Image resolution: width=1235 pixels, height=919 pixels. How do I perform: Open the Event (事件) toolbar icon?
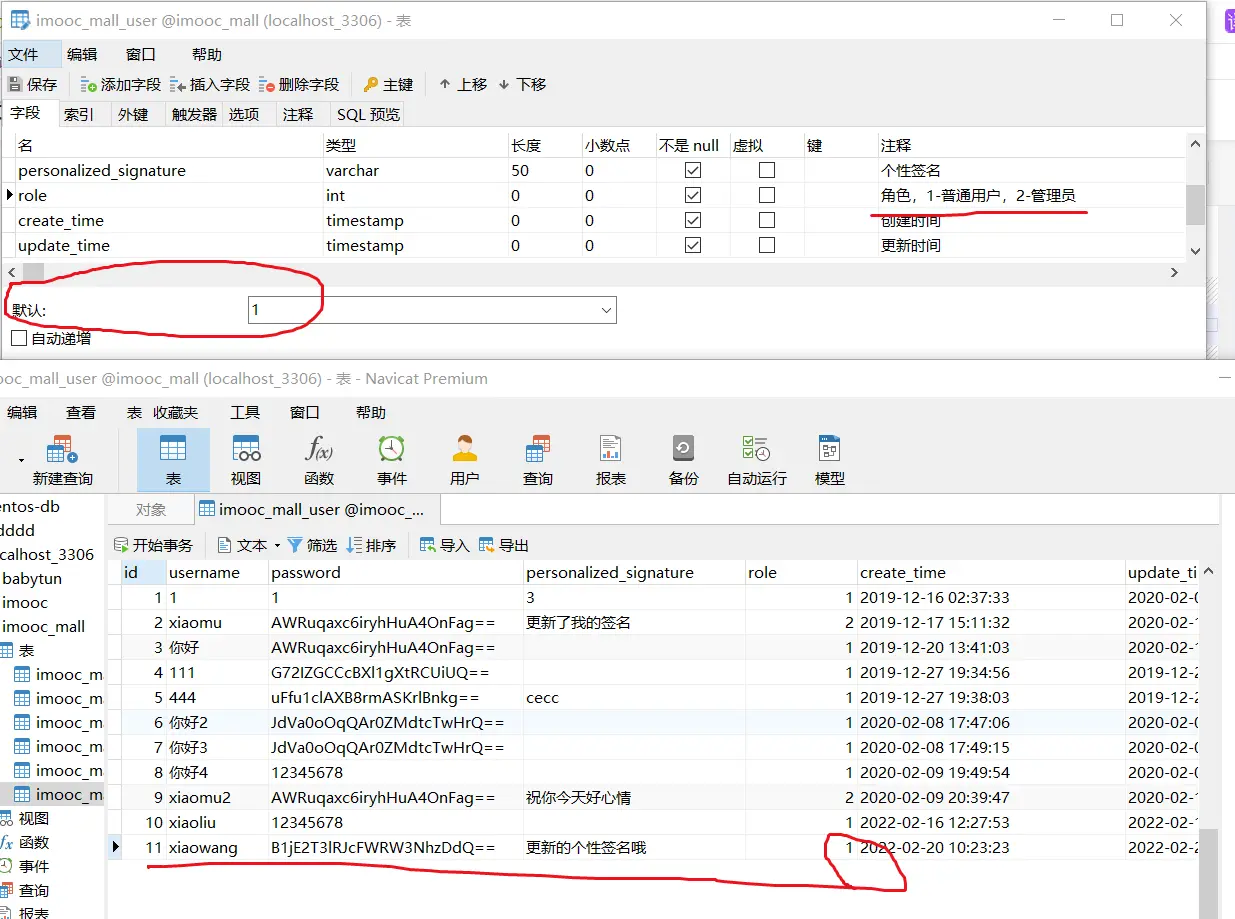coord(392,460)
